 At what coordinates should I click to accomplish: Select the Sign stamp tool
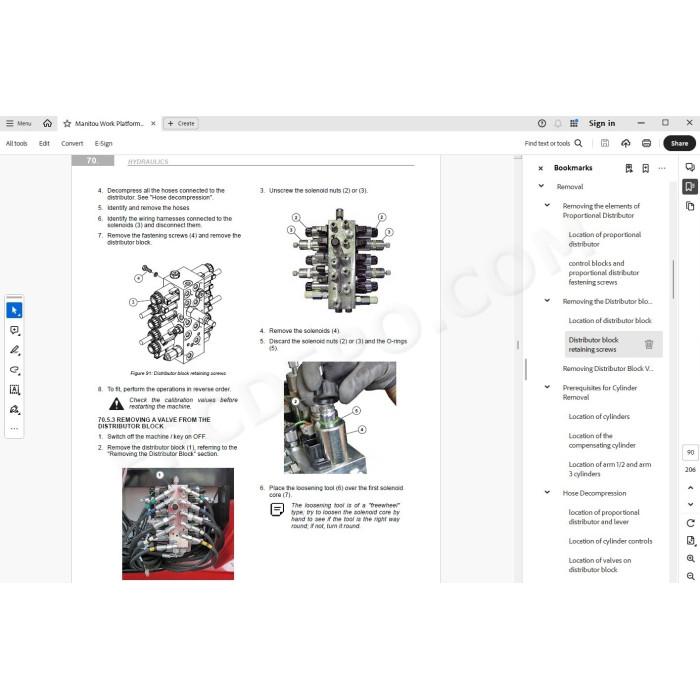(14, 409)
